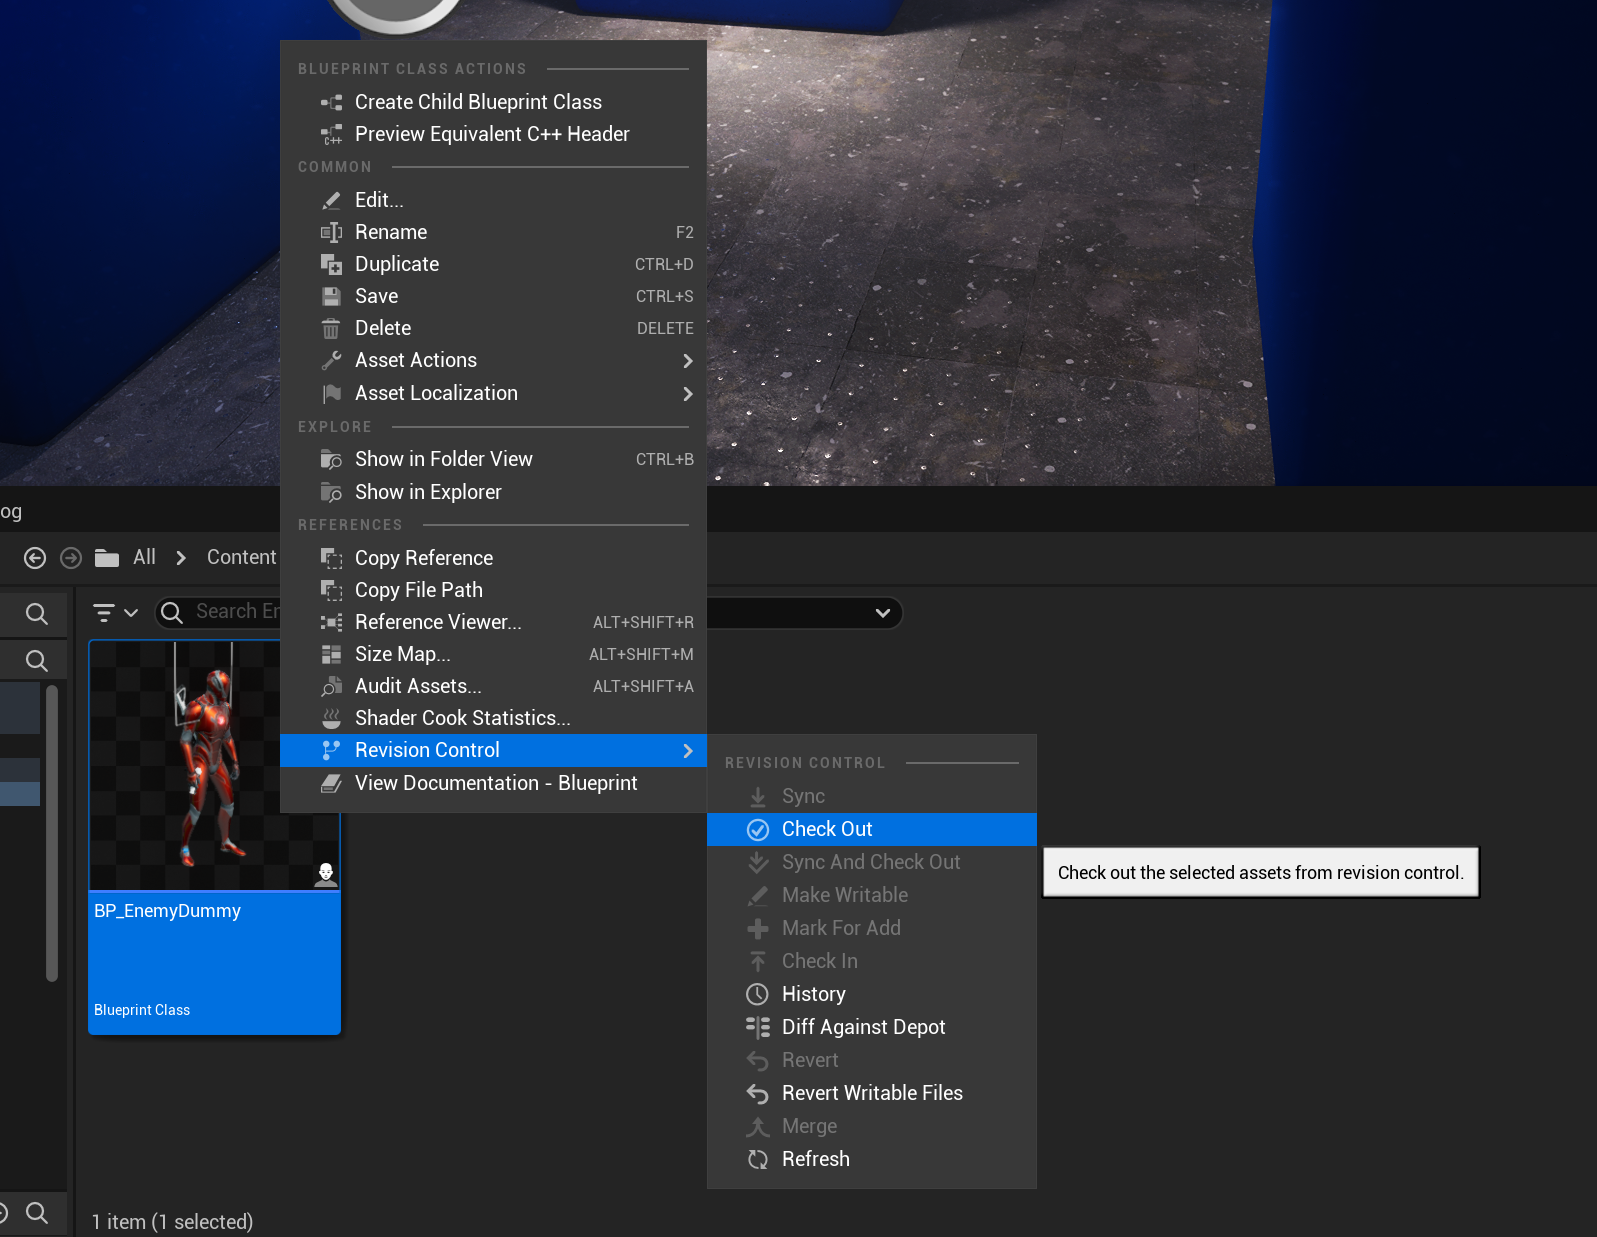Click the Revision Control branch icon
The height and width of the screenshot is (1237, 1597).
(x=331, y=750)
